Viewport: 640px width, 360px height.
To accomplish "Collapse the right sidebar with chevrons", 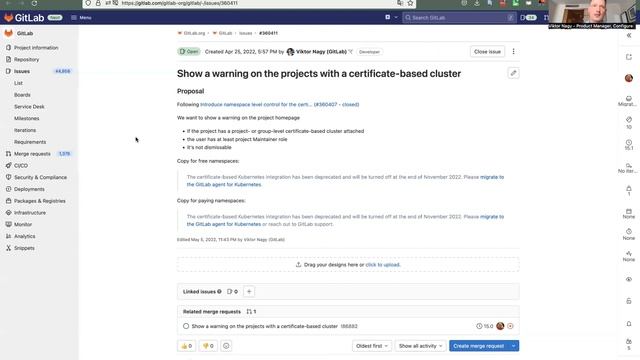I will 629,36.
